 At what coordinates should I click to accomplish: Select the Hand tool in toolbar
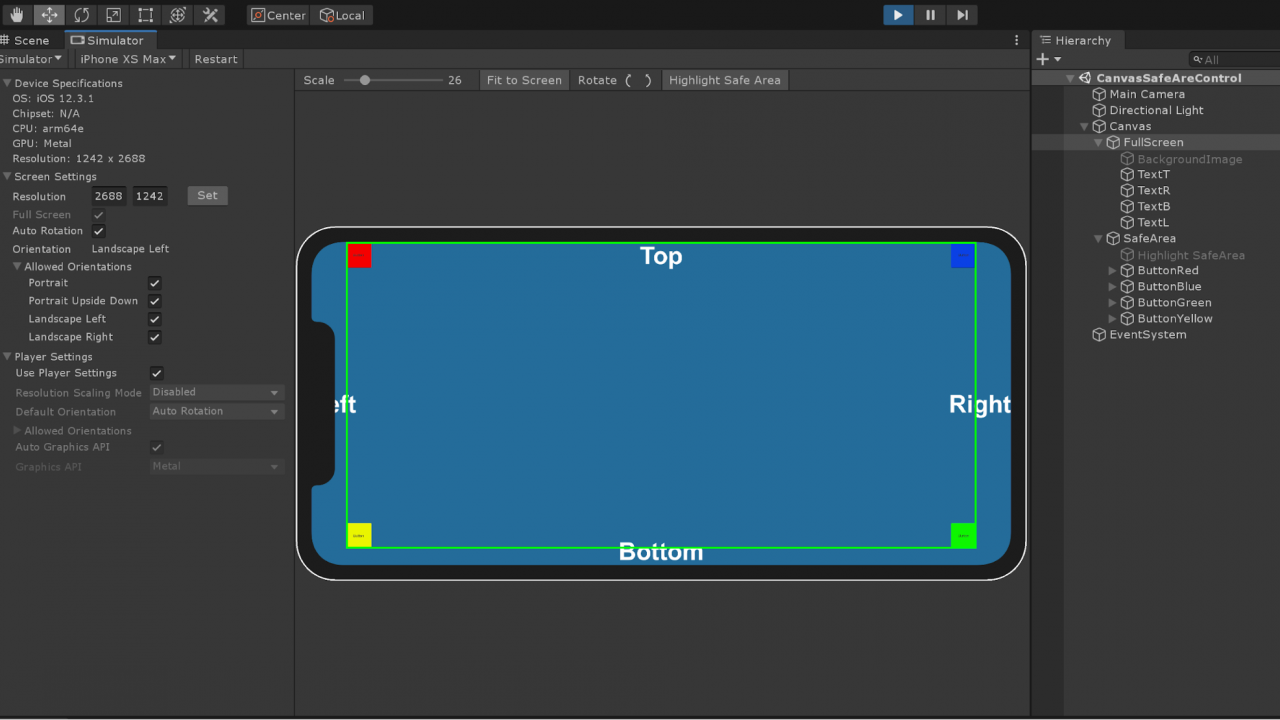(17, 15)
